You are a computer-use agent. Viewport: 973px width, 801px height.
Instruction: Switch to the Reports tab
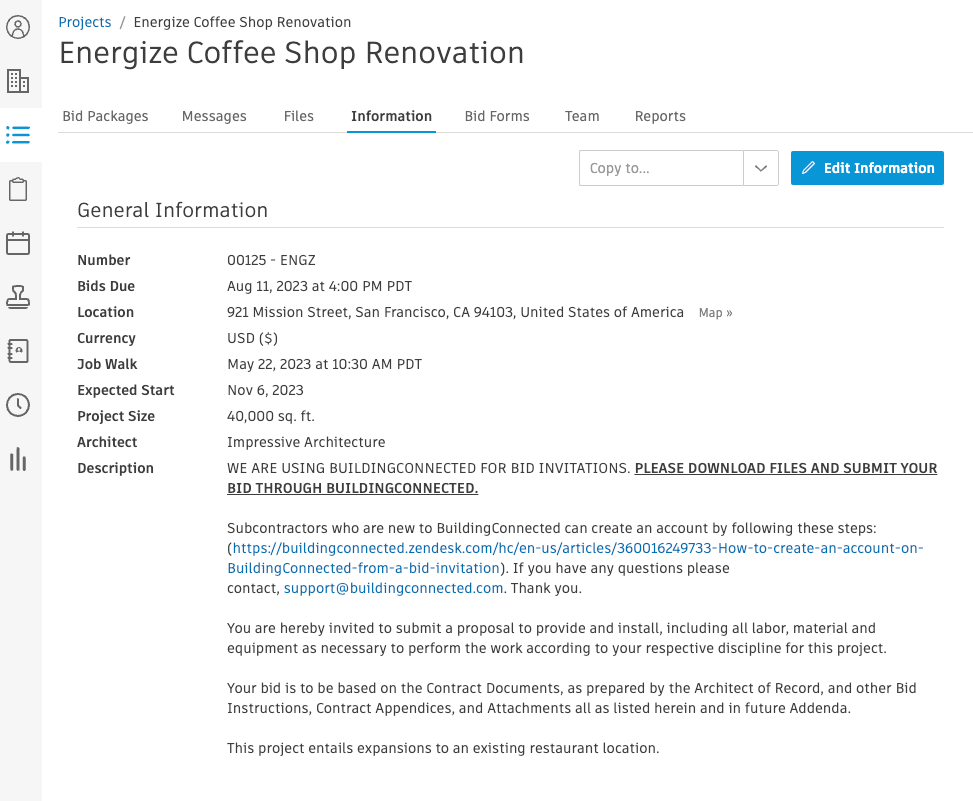tap(660, 116)
